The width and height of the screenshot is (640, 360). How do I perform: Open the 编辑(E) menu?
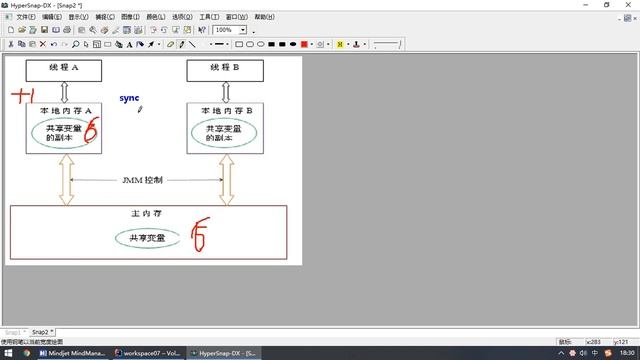point(52,17)
